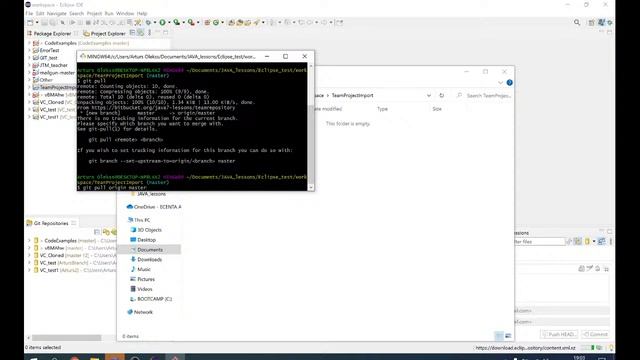Click the Git Bash terminal text area
Screen dimensions: 640x360
click(x=192, y=127)
